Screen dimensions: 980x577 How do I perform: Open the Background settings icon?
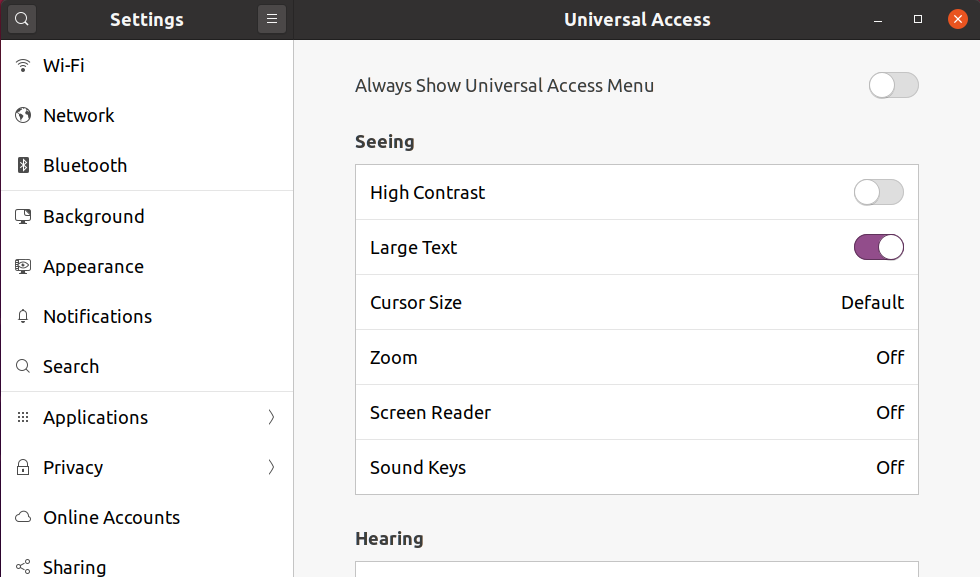click(22, 216)
